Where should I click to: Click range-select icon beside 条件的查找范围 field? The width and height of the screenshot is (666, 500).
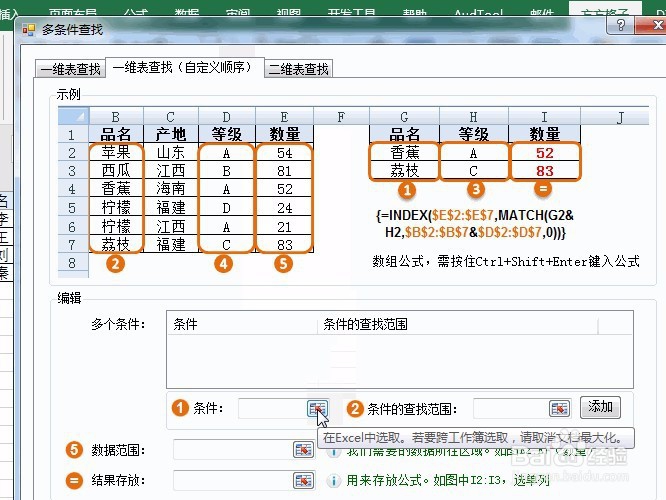pyautogui.click(x=559, y=409)
